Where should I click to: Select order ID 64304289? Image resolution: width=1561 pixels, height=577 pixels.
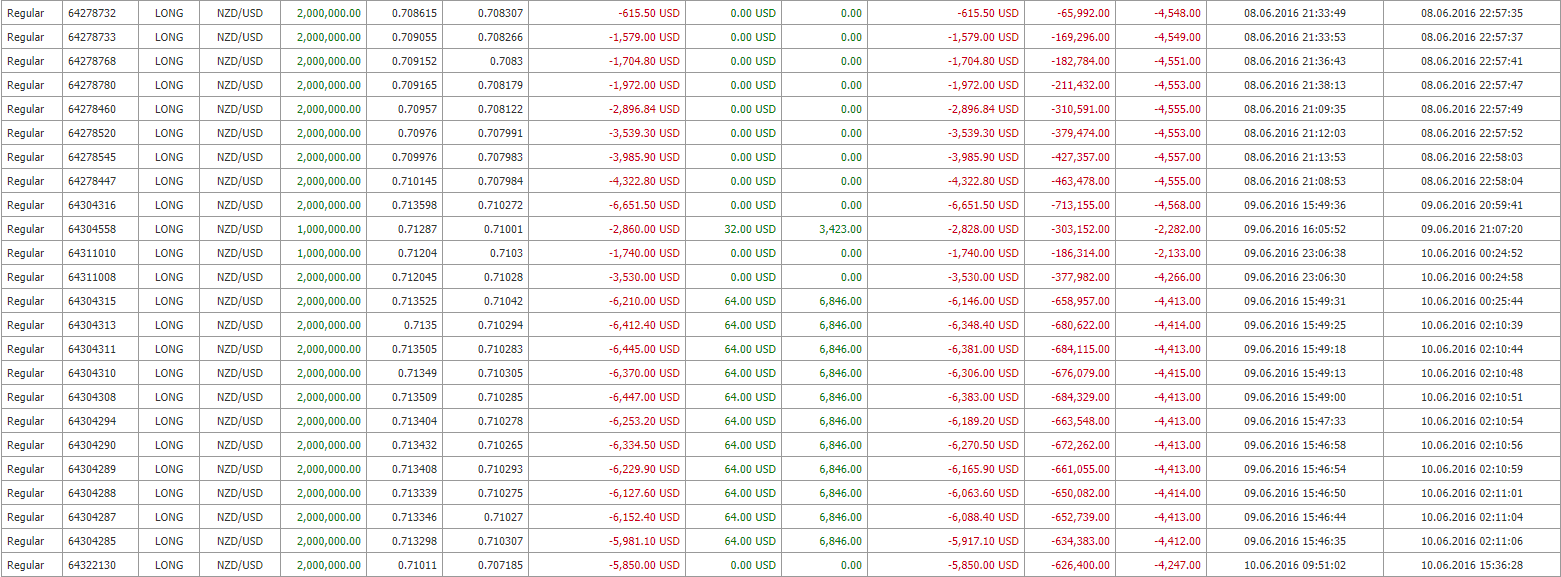click(92, 469)
